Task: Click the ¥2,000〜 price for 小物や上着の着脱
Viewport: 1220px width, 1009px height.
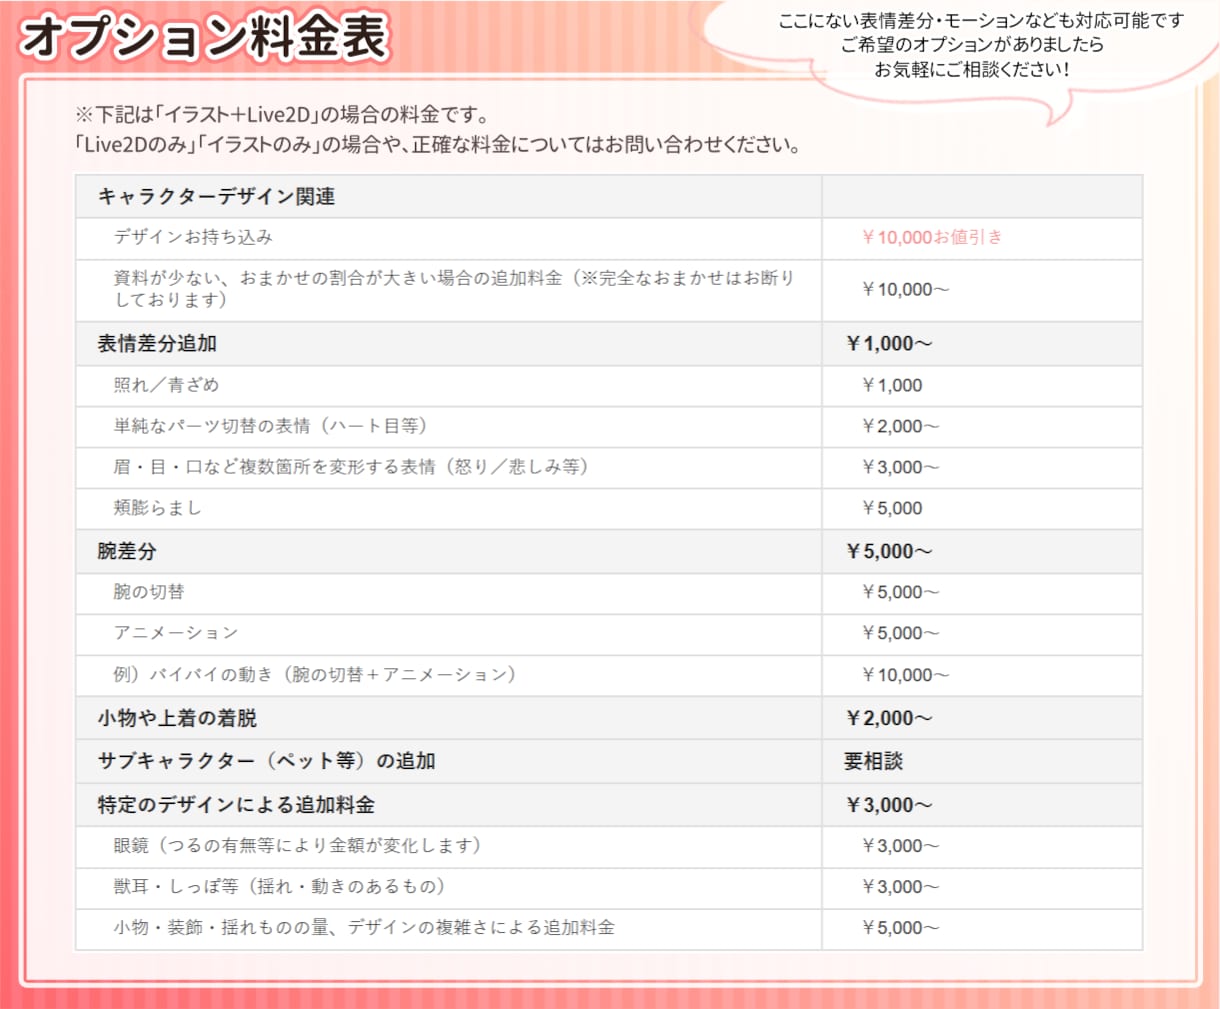Action: (888, 718)
